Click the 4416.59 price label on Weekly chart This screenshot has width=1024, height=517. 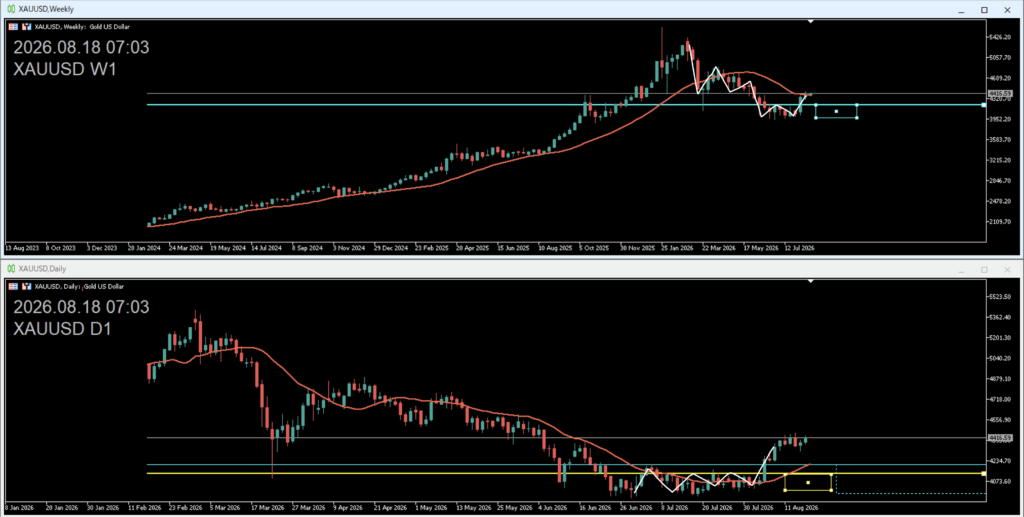coord(1000,94)
